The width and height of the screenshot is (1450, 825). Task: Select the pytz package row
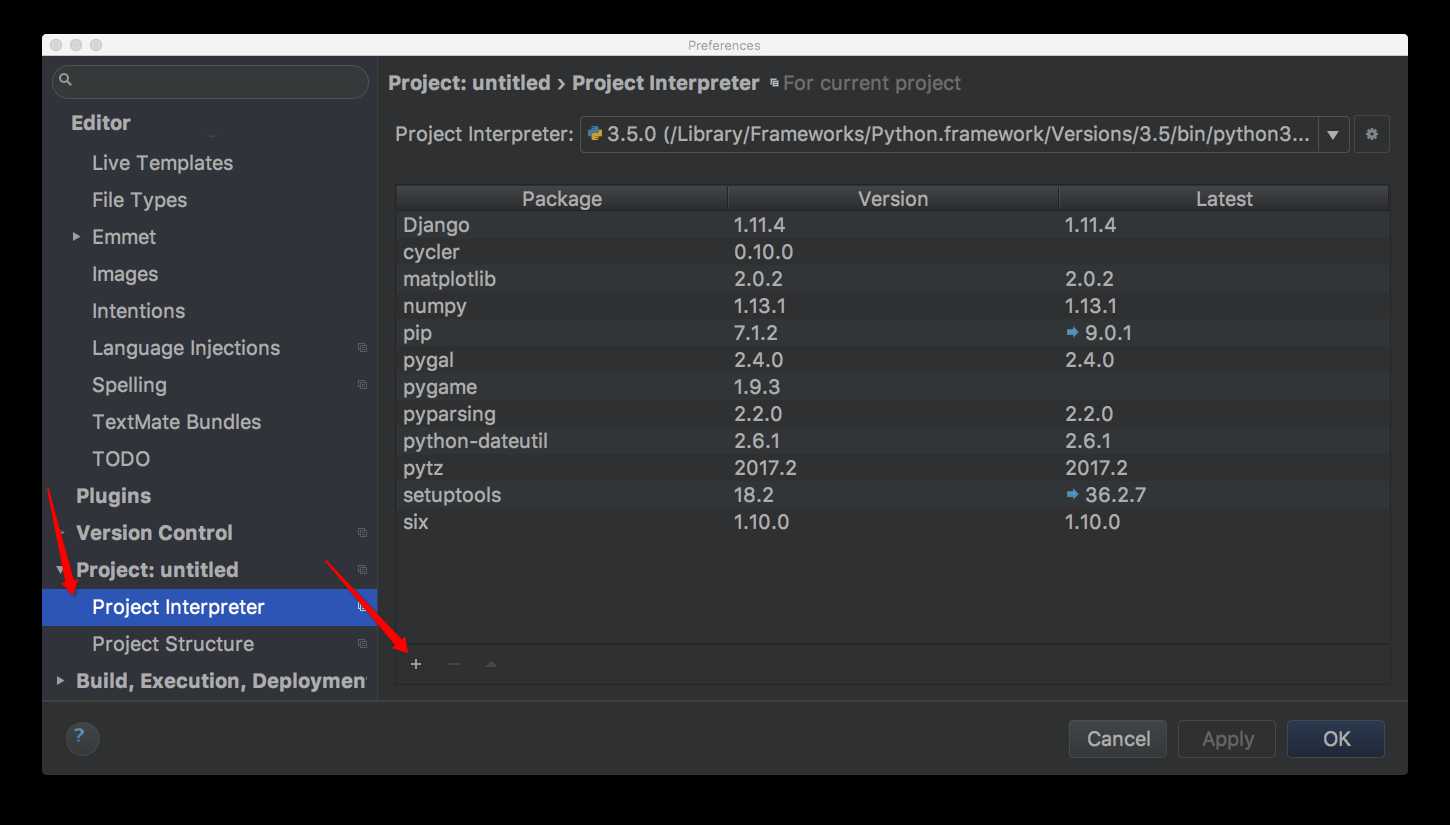(x=892, y=468)
